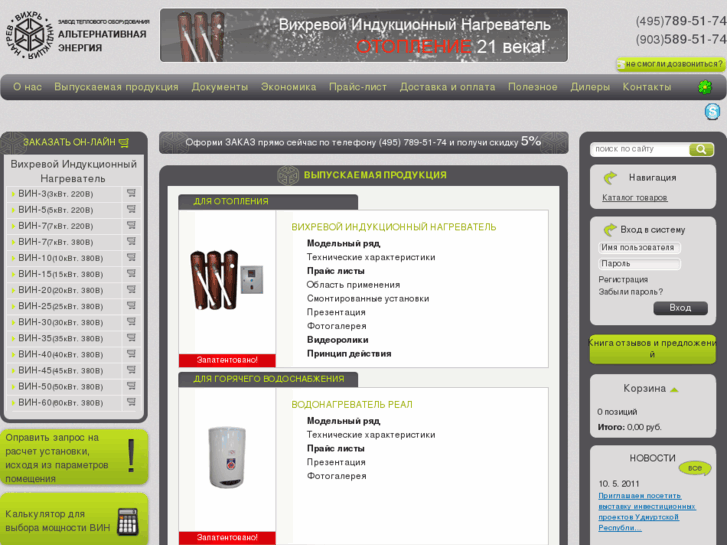Screen dimensions: 727x545
Task: Click the cart icon beside ВИН-30
Action: tap(131, 321)
